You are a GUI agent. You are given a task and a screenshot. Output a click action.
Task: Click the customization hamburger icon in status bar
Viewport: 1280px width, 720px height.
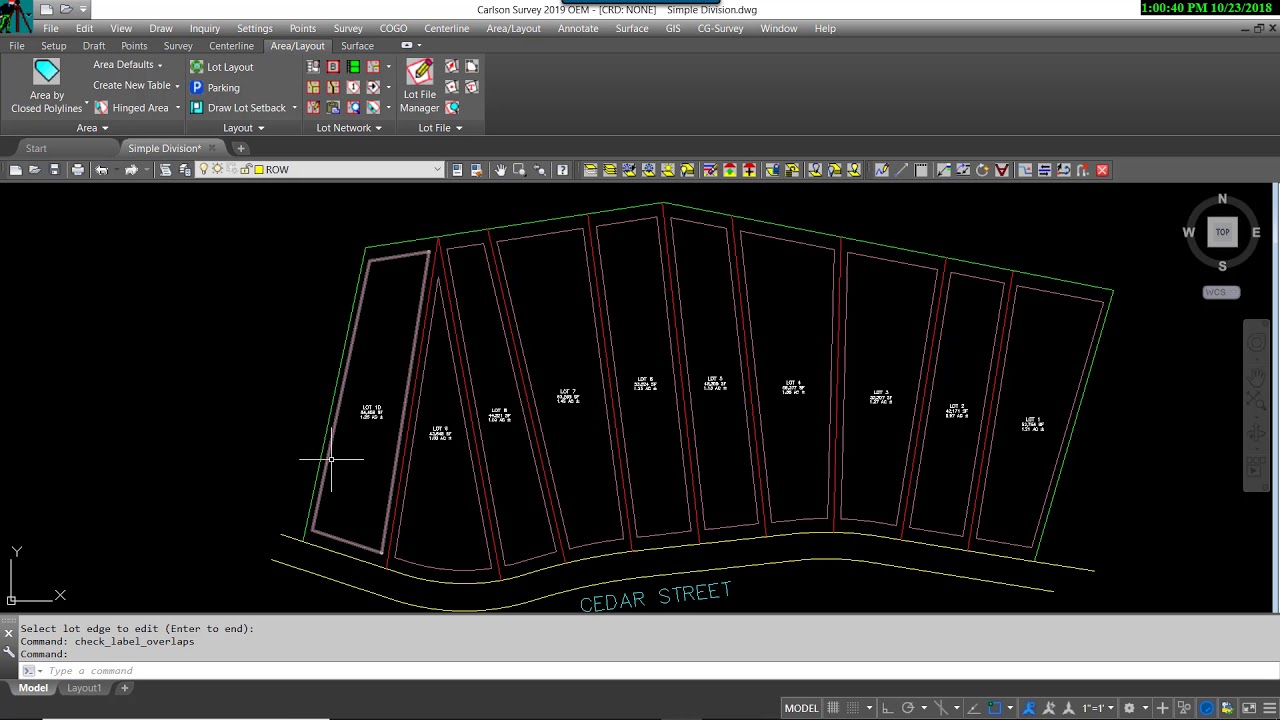(x=1270, y=708)
